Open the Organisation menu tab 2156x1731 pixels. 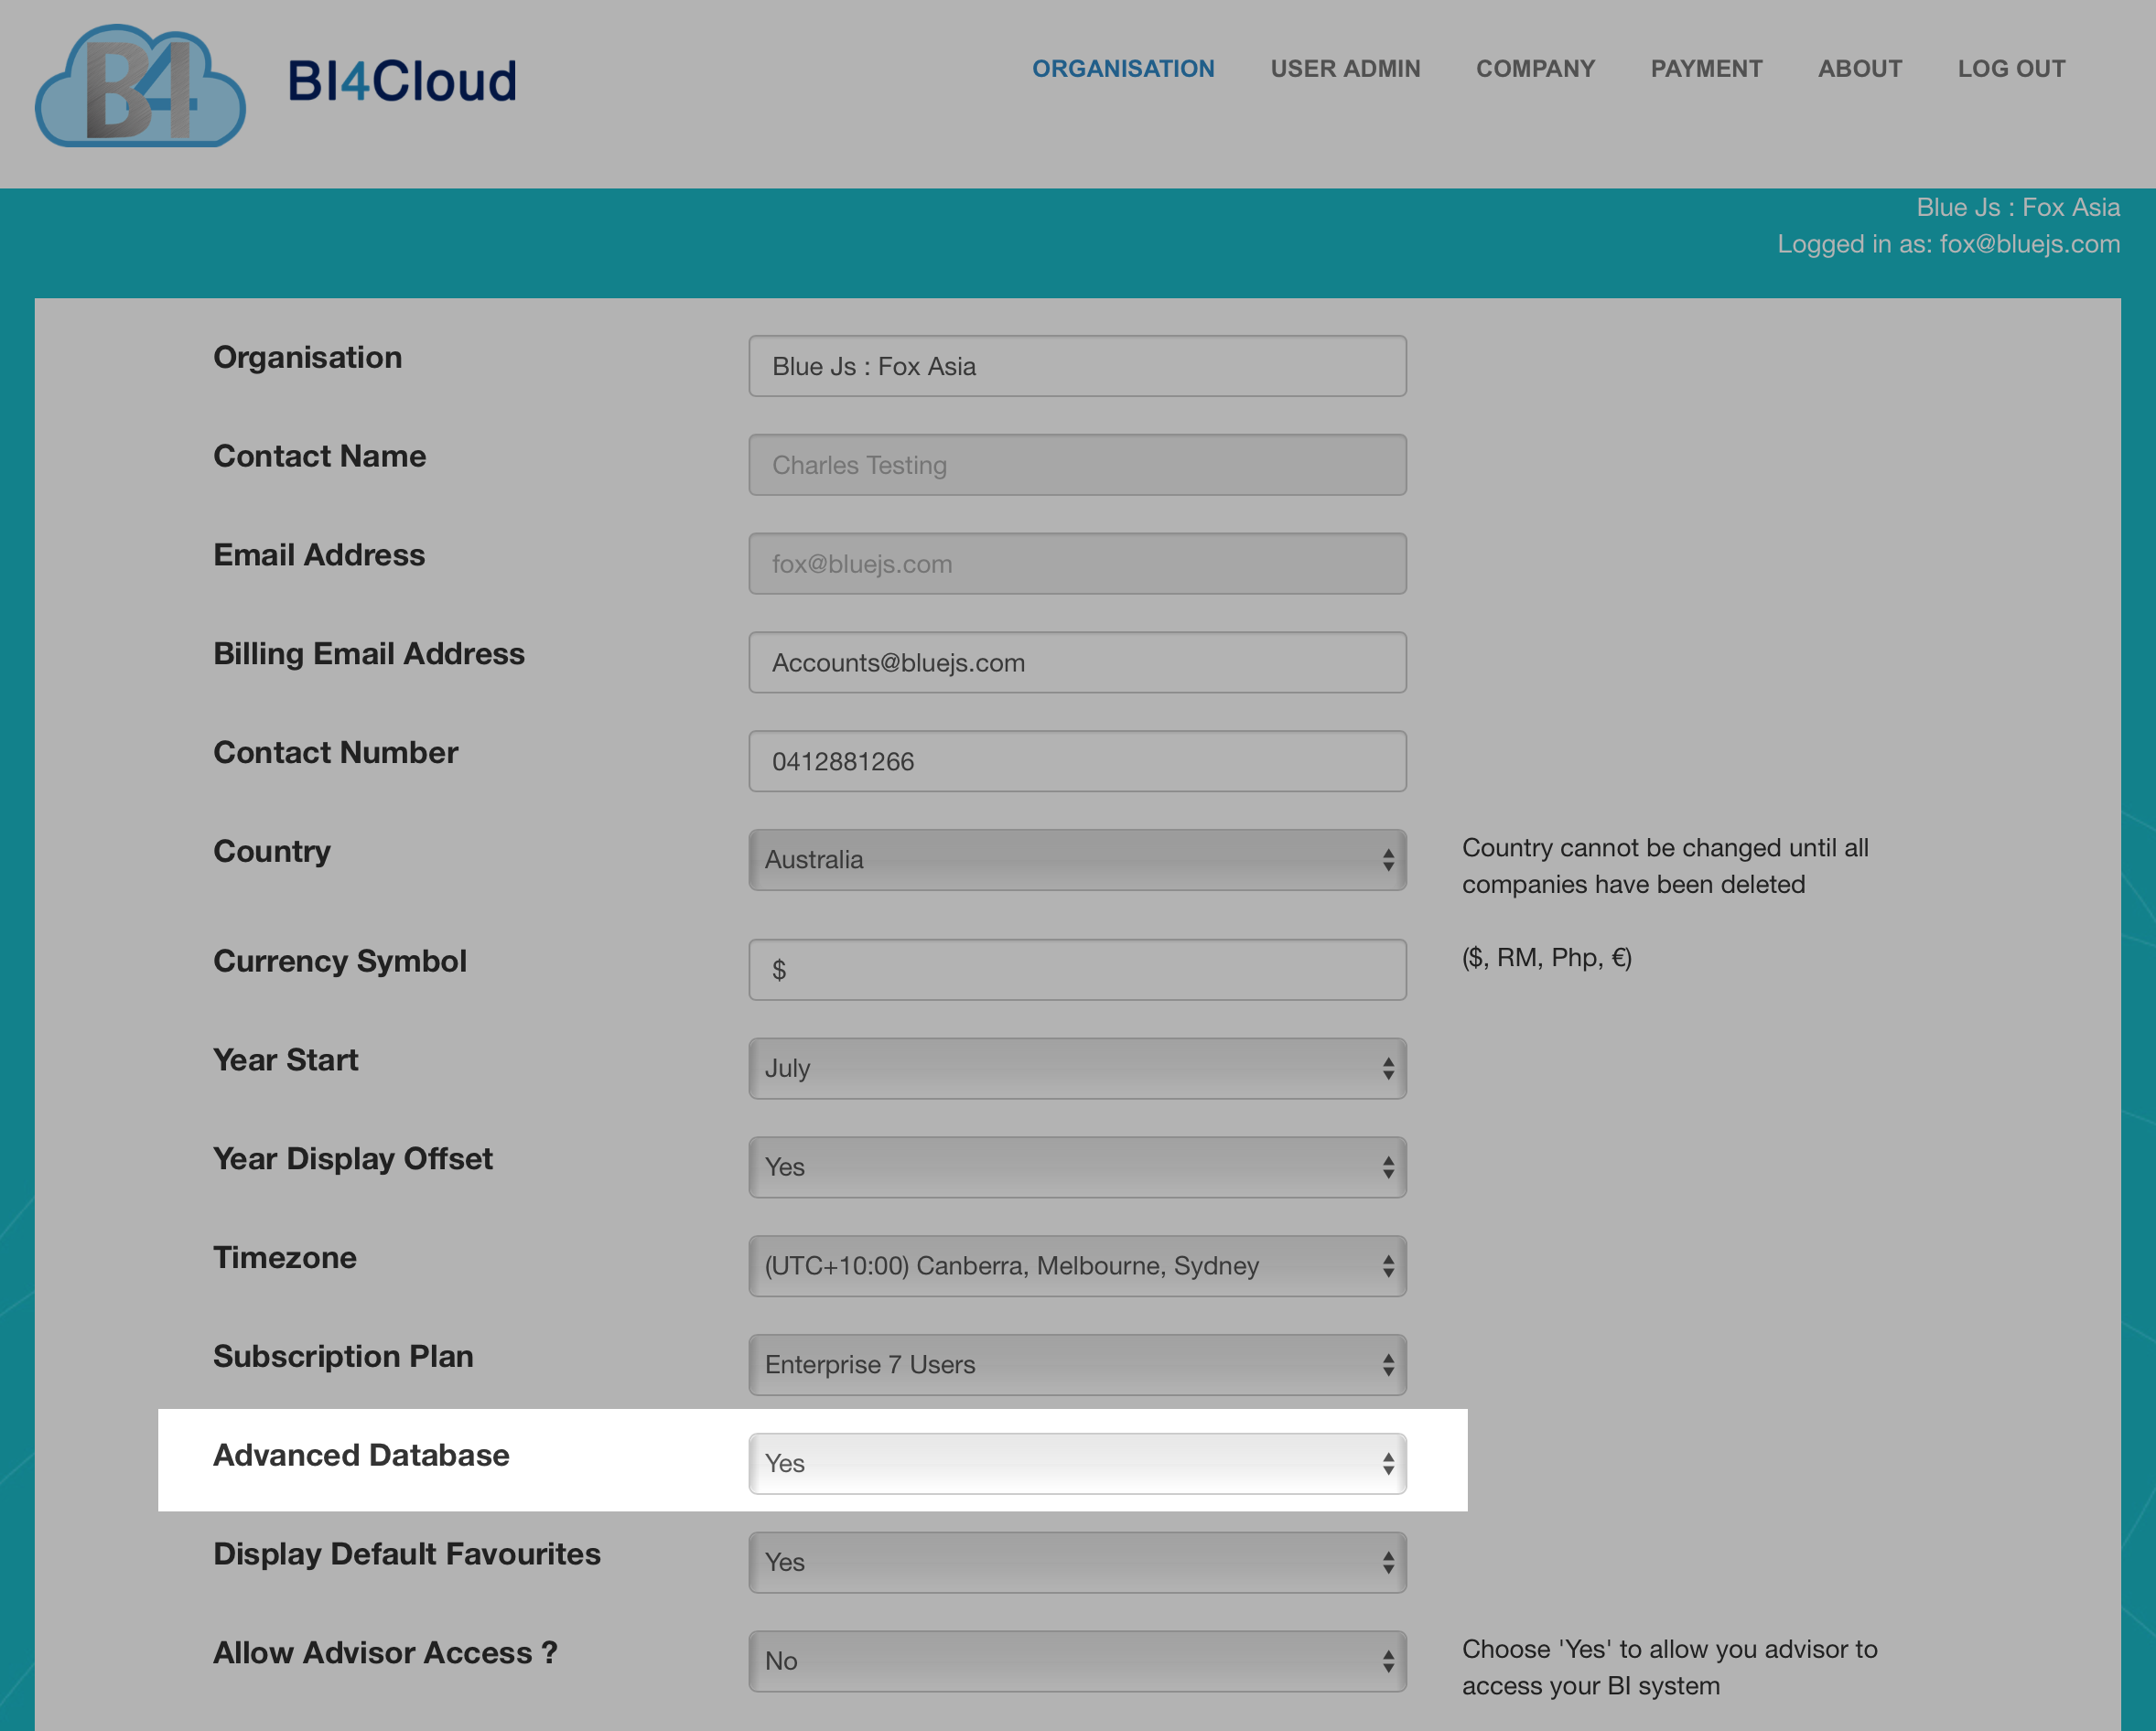1123,69
